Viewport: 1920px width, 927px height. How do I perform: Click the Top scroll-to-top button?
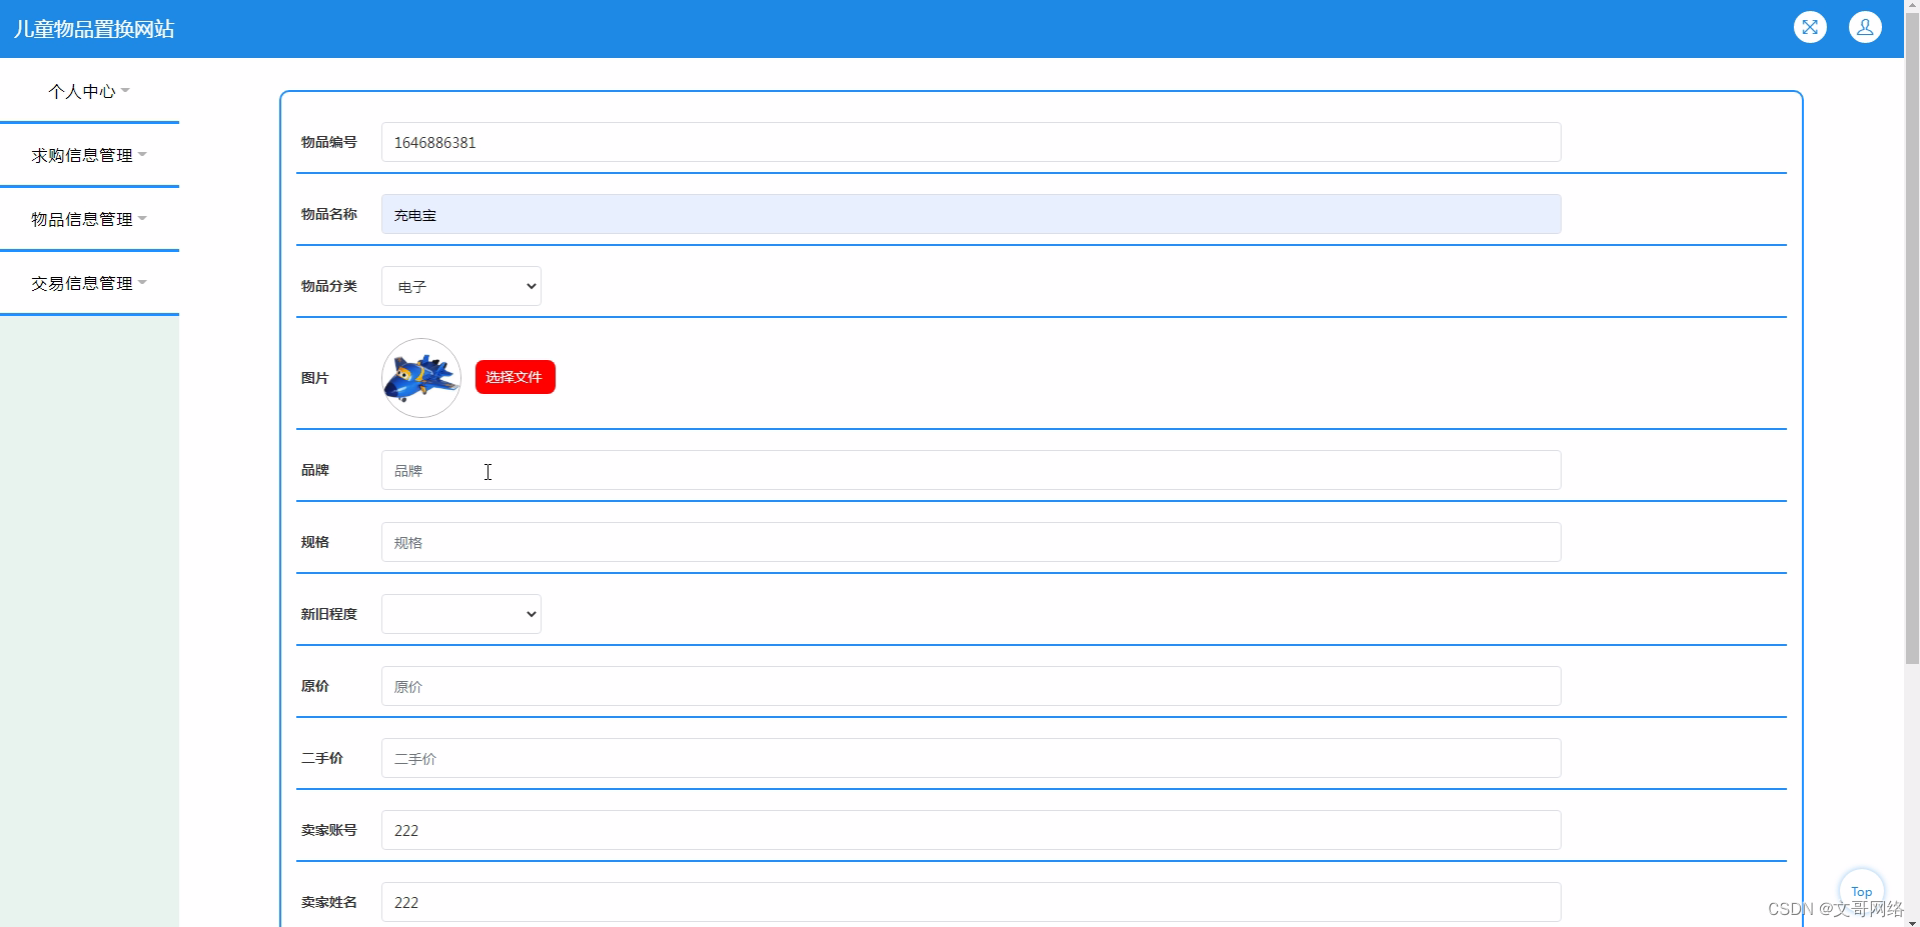tap(1861, 890)
